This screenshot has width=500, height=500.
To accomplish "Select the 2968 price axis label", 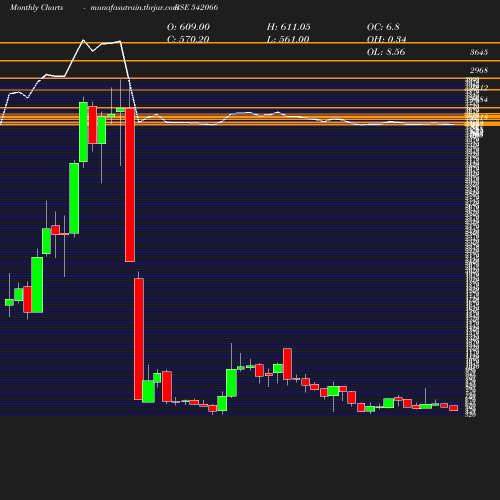I will [x=479, y=70].
